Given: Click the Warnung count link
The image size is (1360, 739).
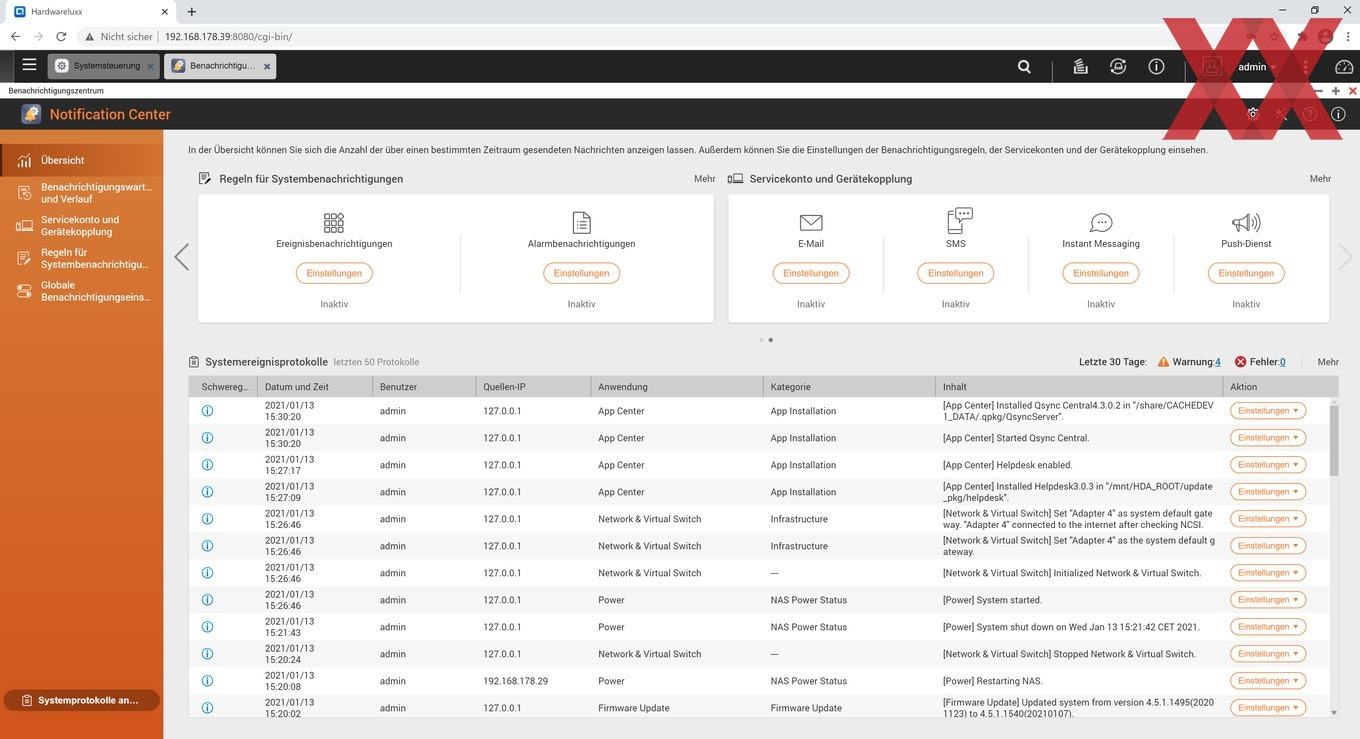Looking at the screenshot, I should (1217, 362).
